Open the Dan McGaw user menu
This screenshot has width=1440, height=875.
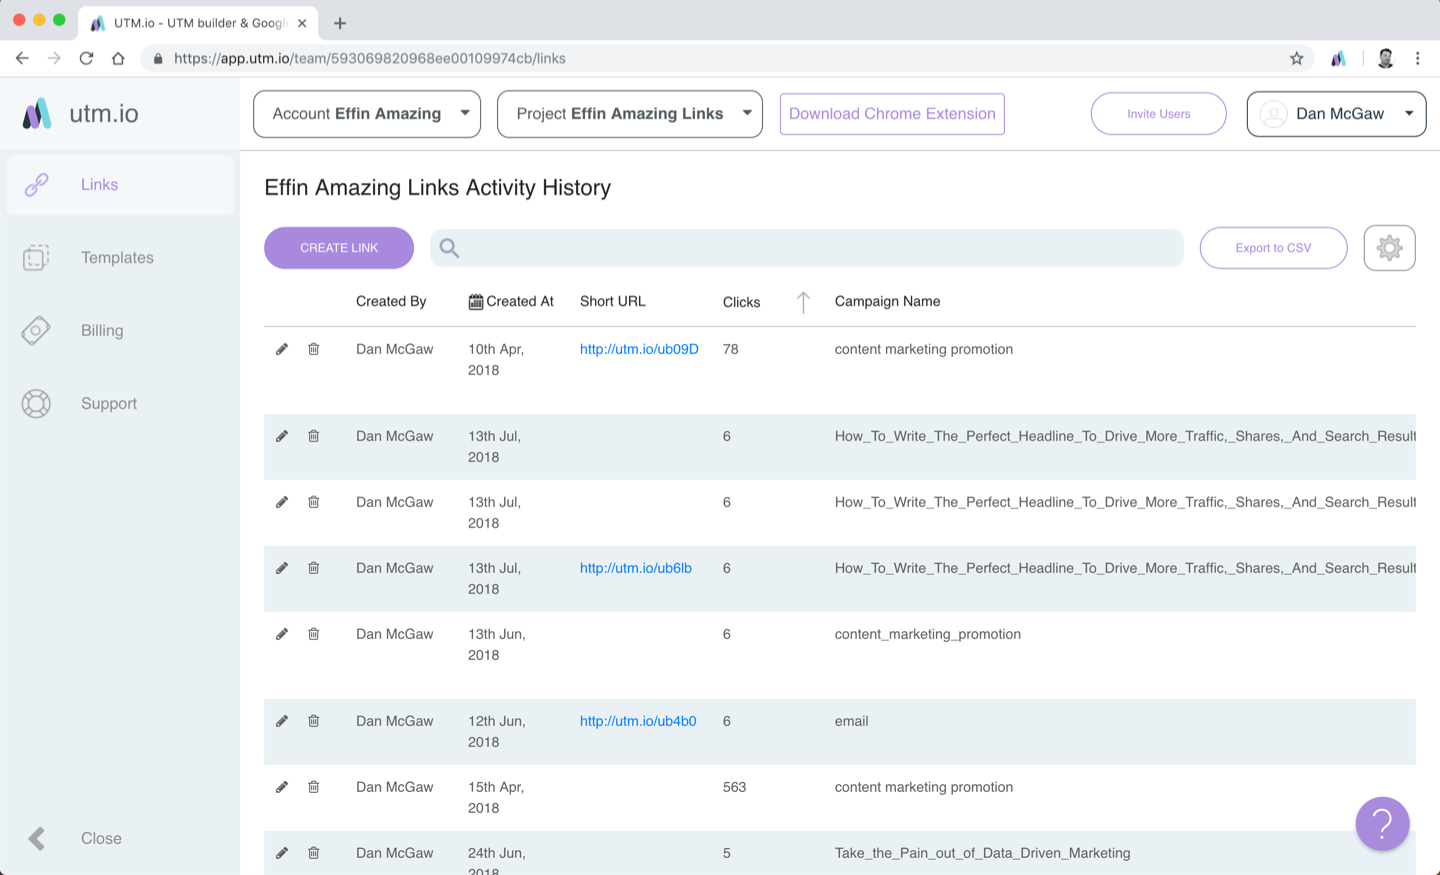tap(1336, 114)
